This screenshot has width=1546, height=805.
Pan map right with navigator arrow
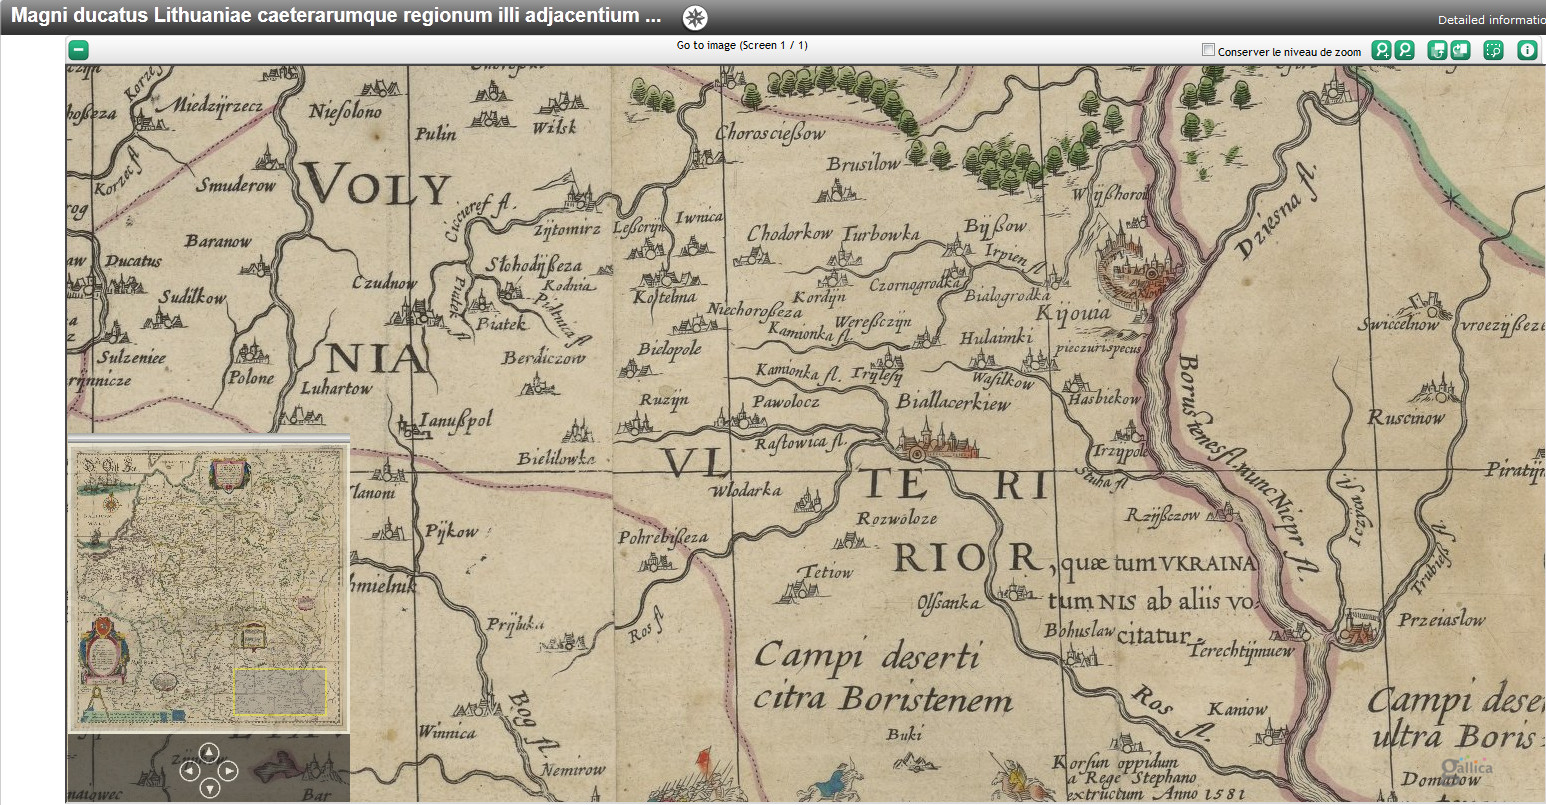228,770
